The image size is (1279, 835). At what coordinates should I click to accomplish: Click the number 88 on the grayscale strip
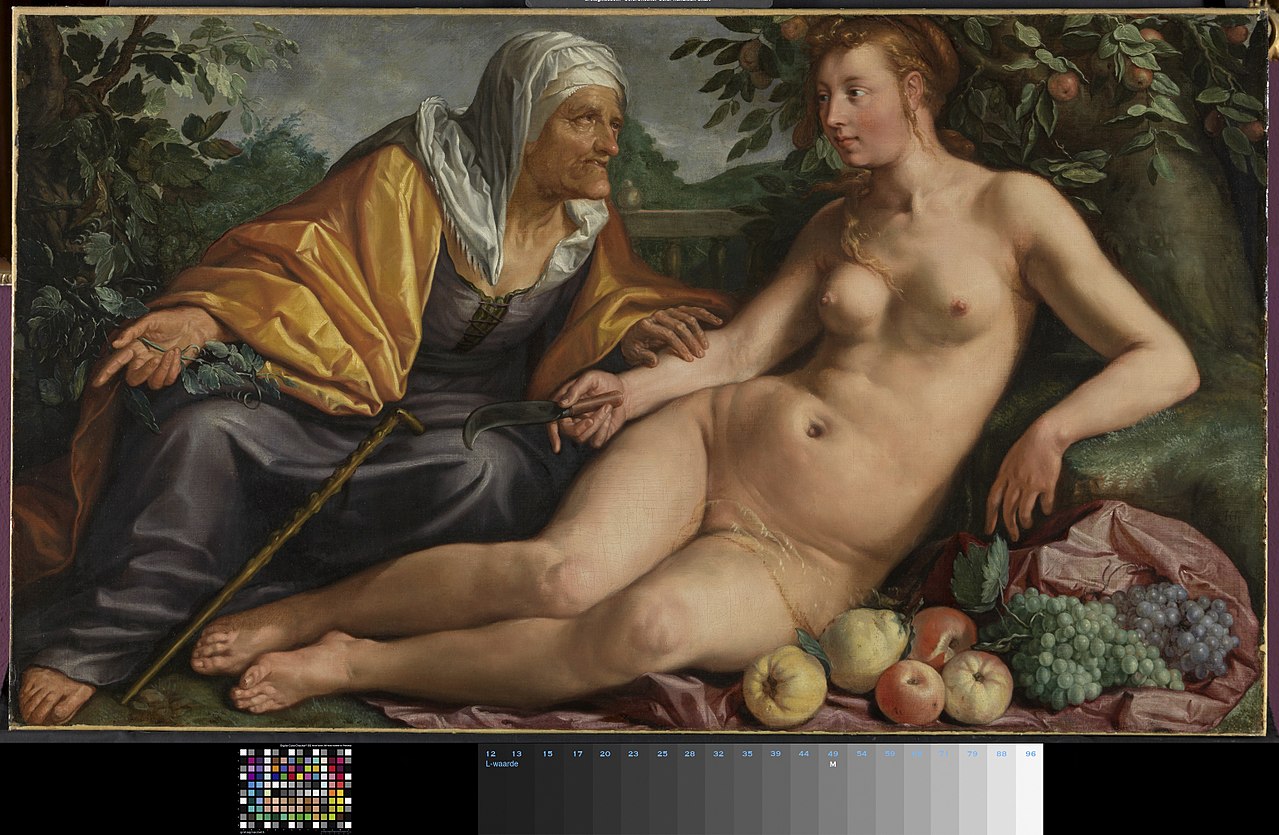tap(1001, 753)
